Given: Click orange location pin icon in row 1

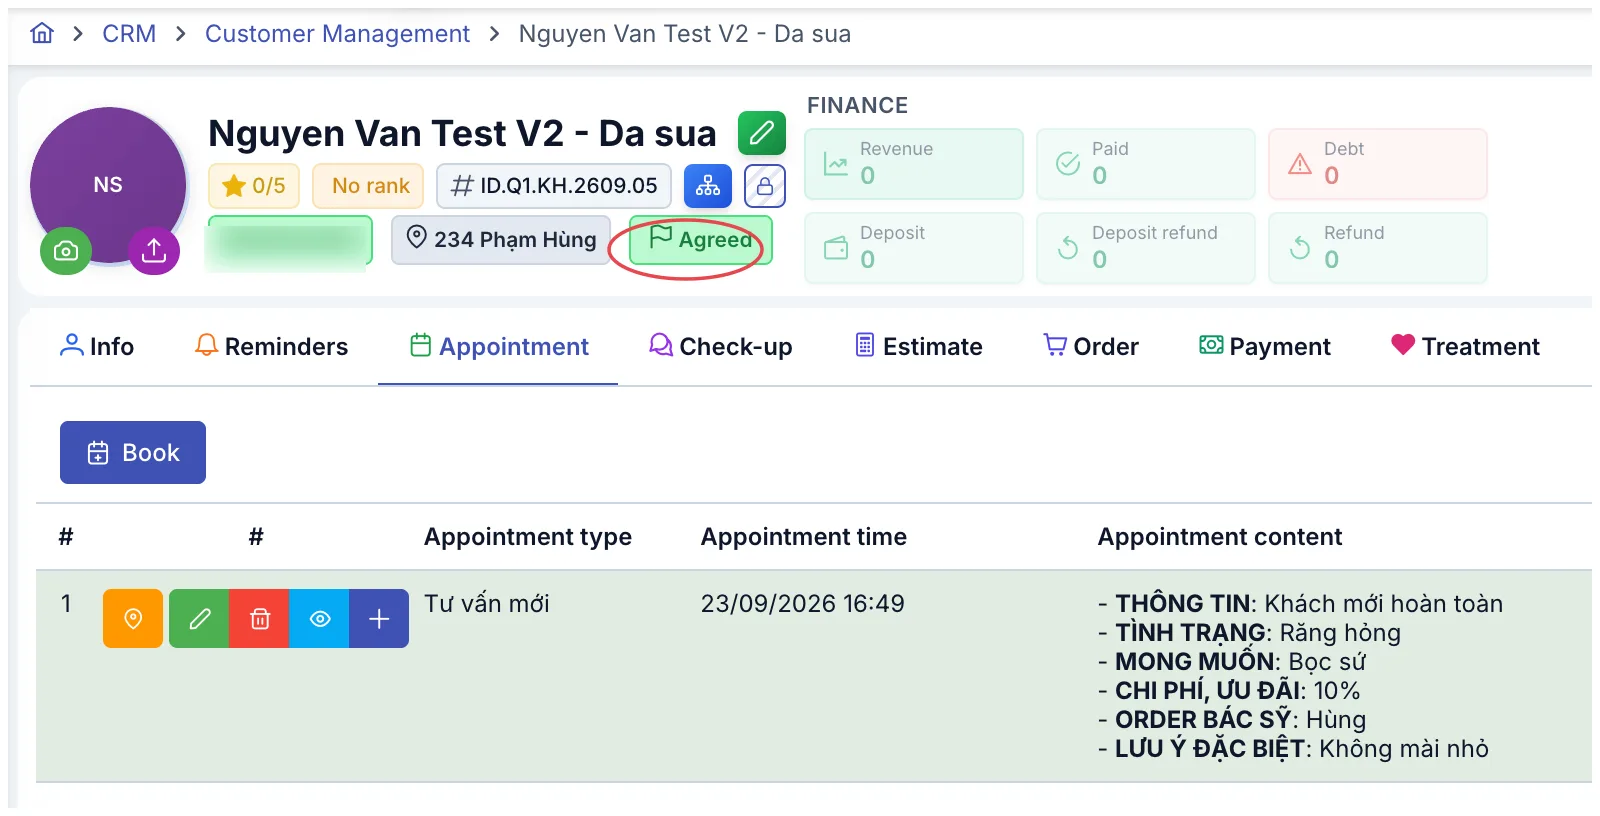Looking at the screenshot, I should (x=133, y=619).
